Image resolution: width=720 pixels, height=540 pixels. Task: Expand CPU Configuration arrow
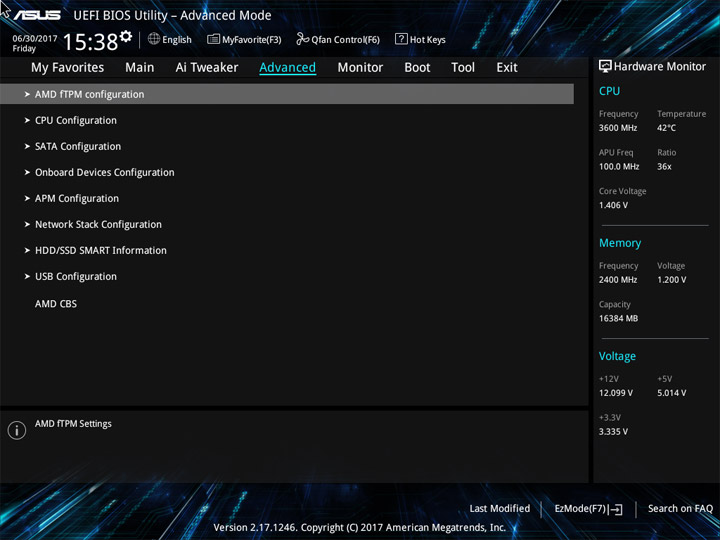click(x=27, y=120)
